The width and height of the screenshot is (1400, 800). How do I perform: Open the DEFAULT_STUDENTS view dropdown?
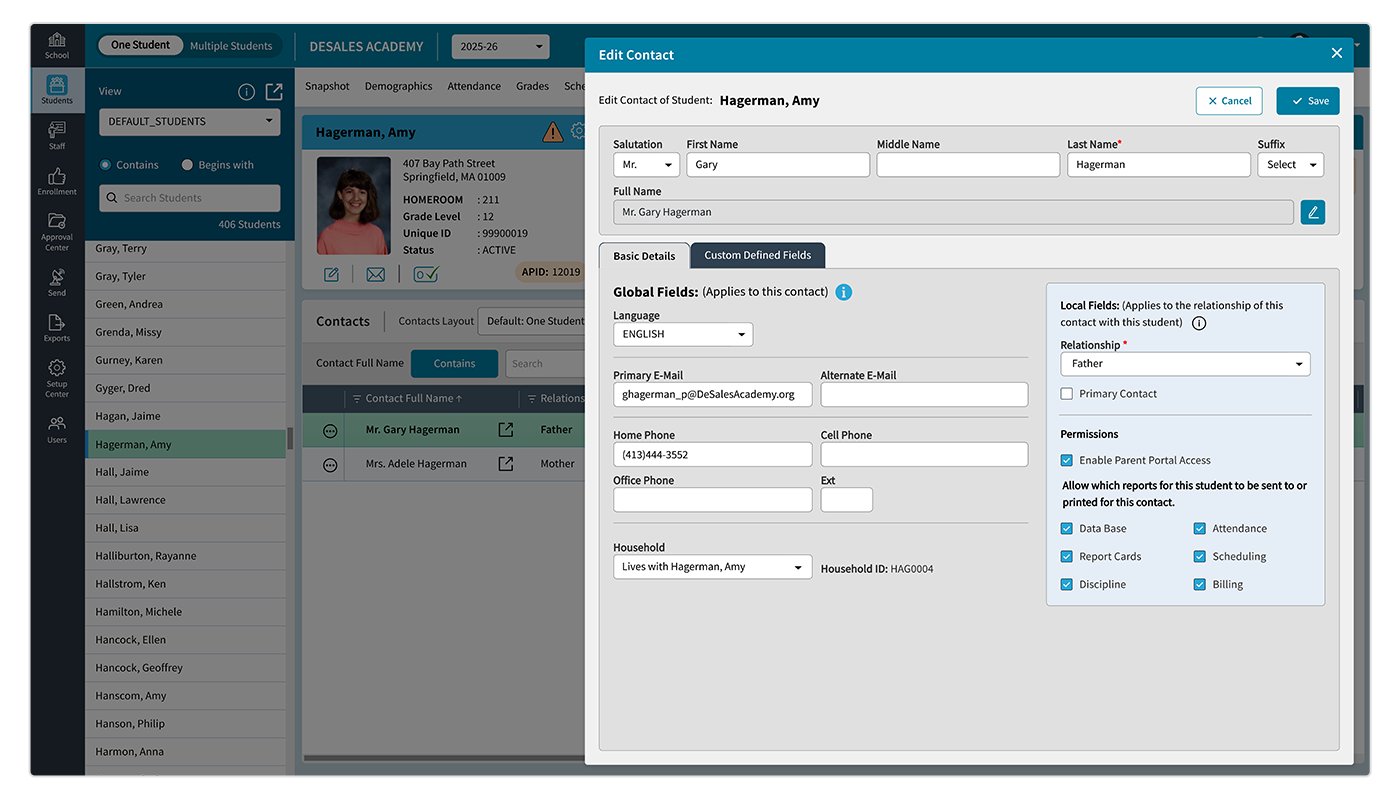189,122
